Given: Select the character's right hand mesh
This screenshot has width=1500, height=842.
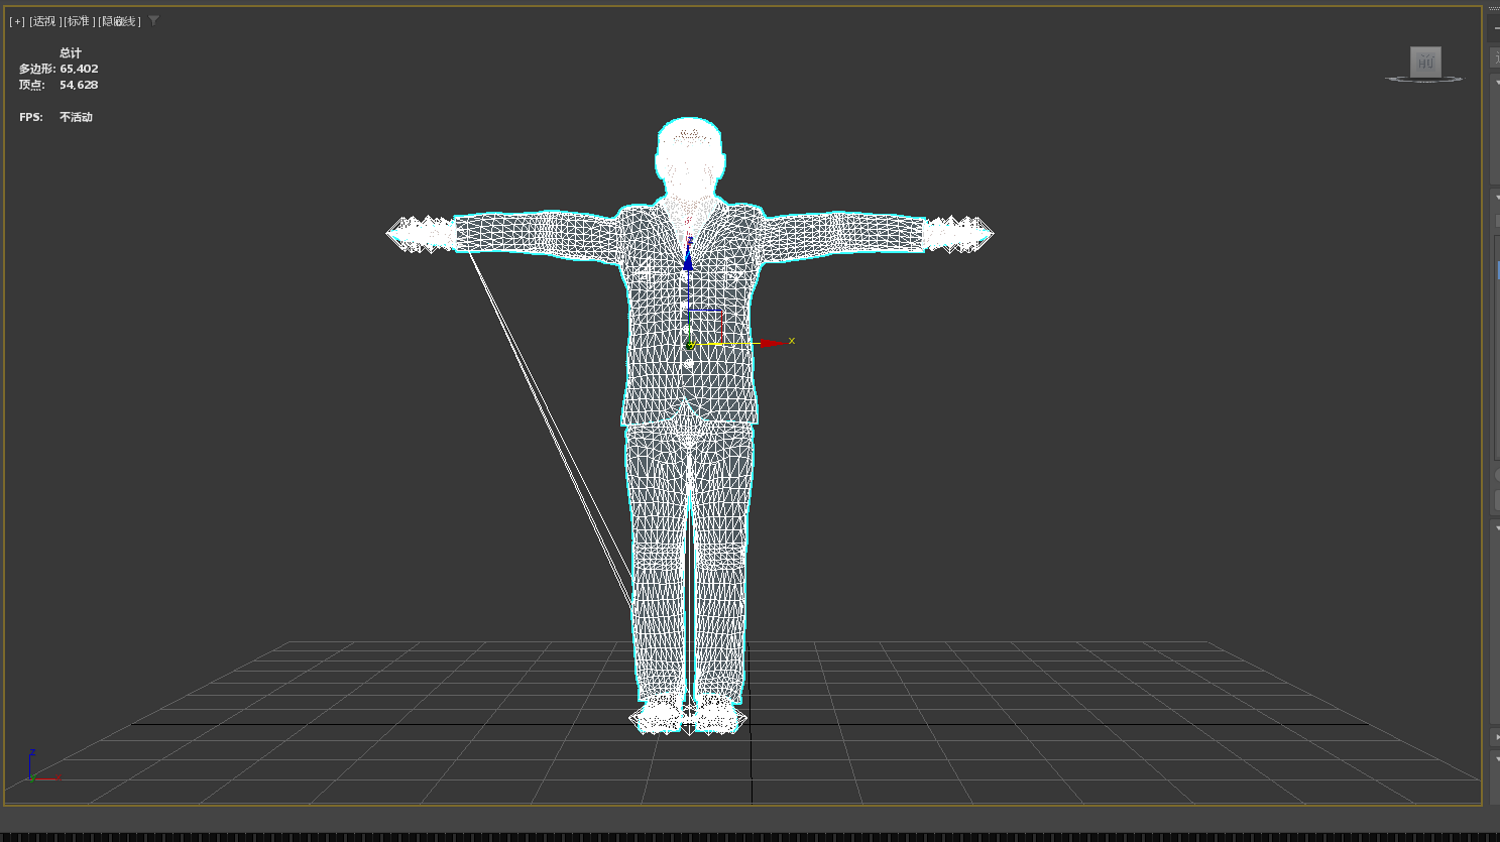Looking at the screenshot, I should click(x=421, y=234).
